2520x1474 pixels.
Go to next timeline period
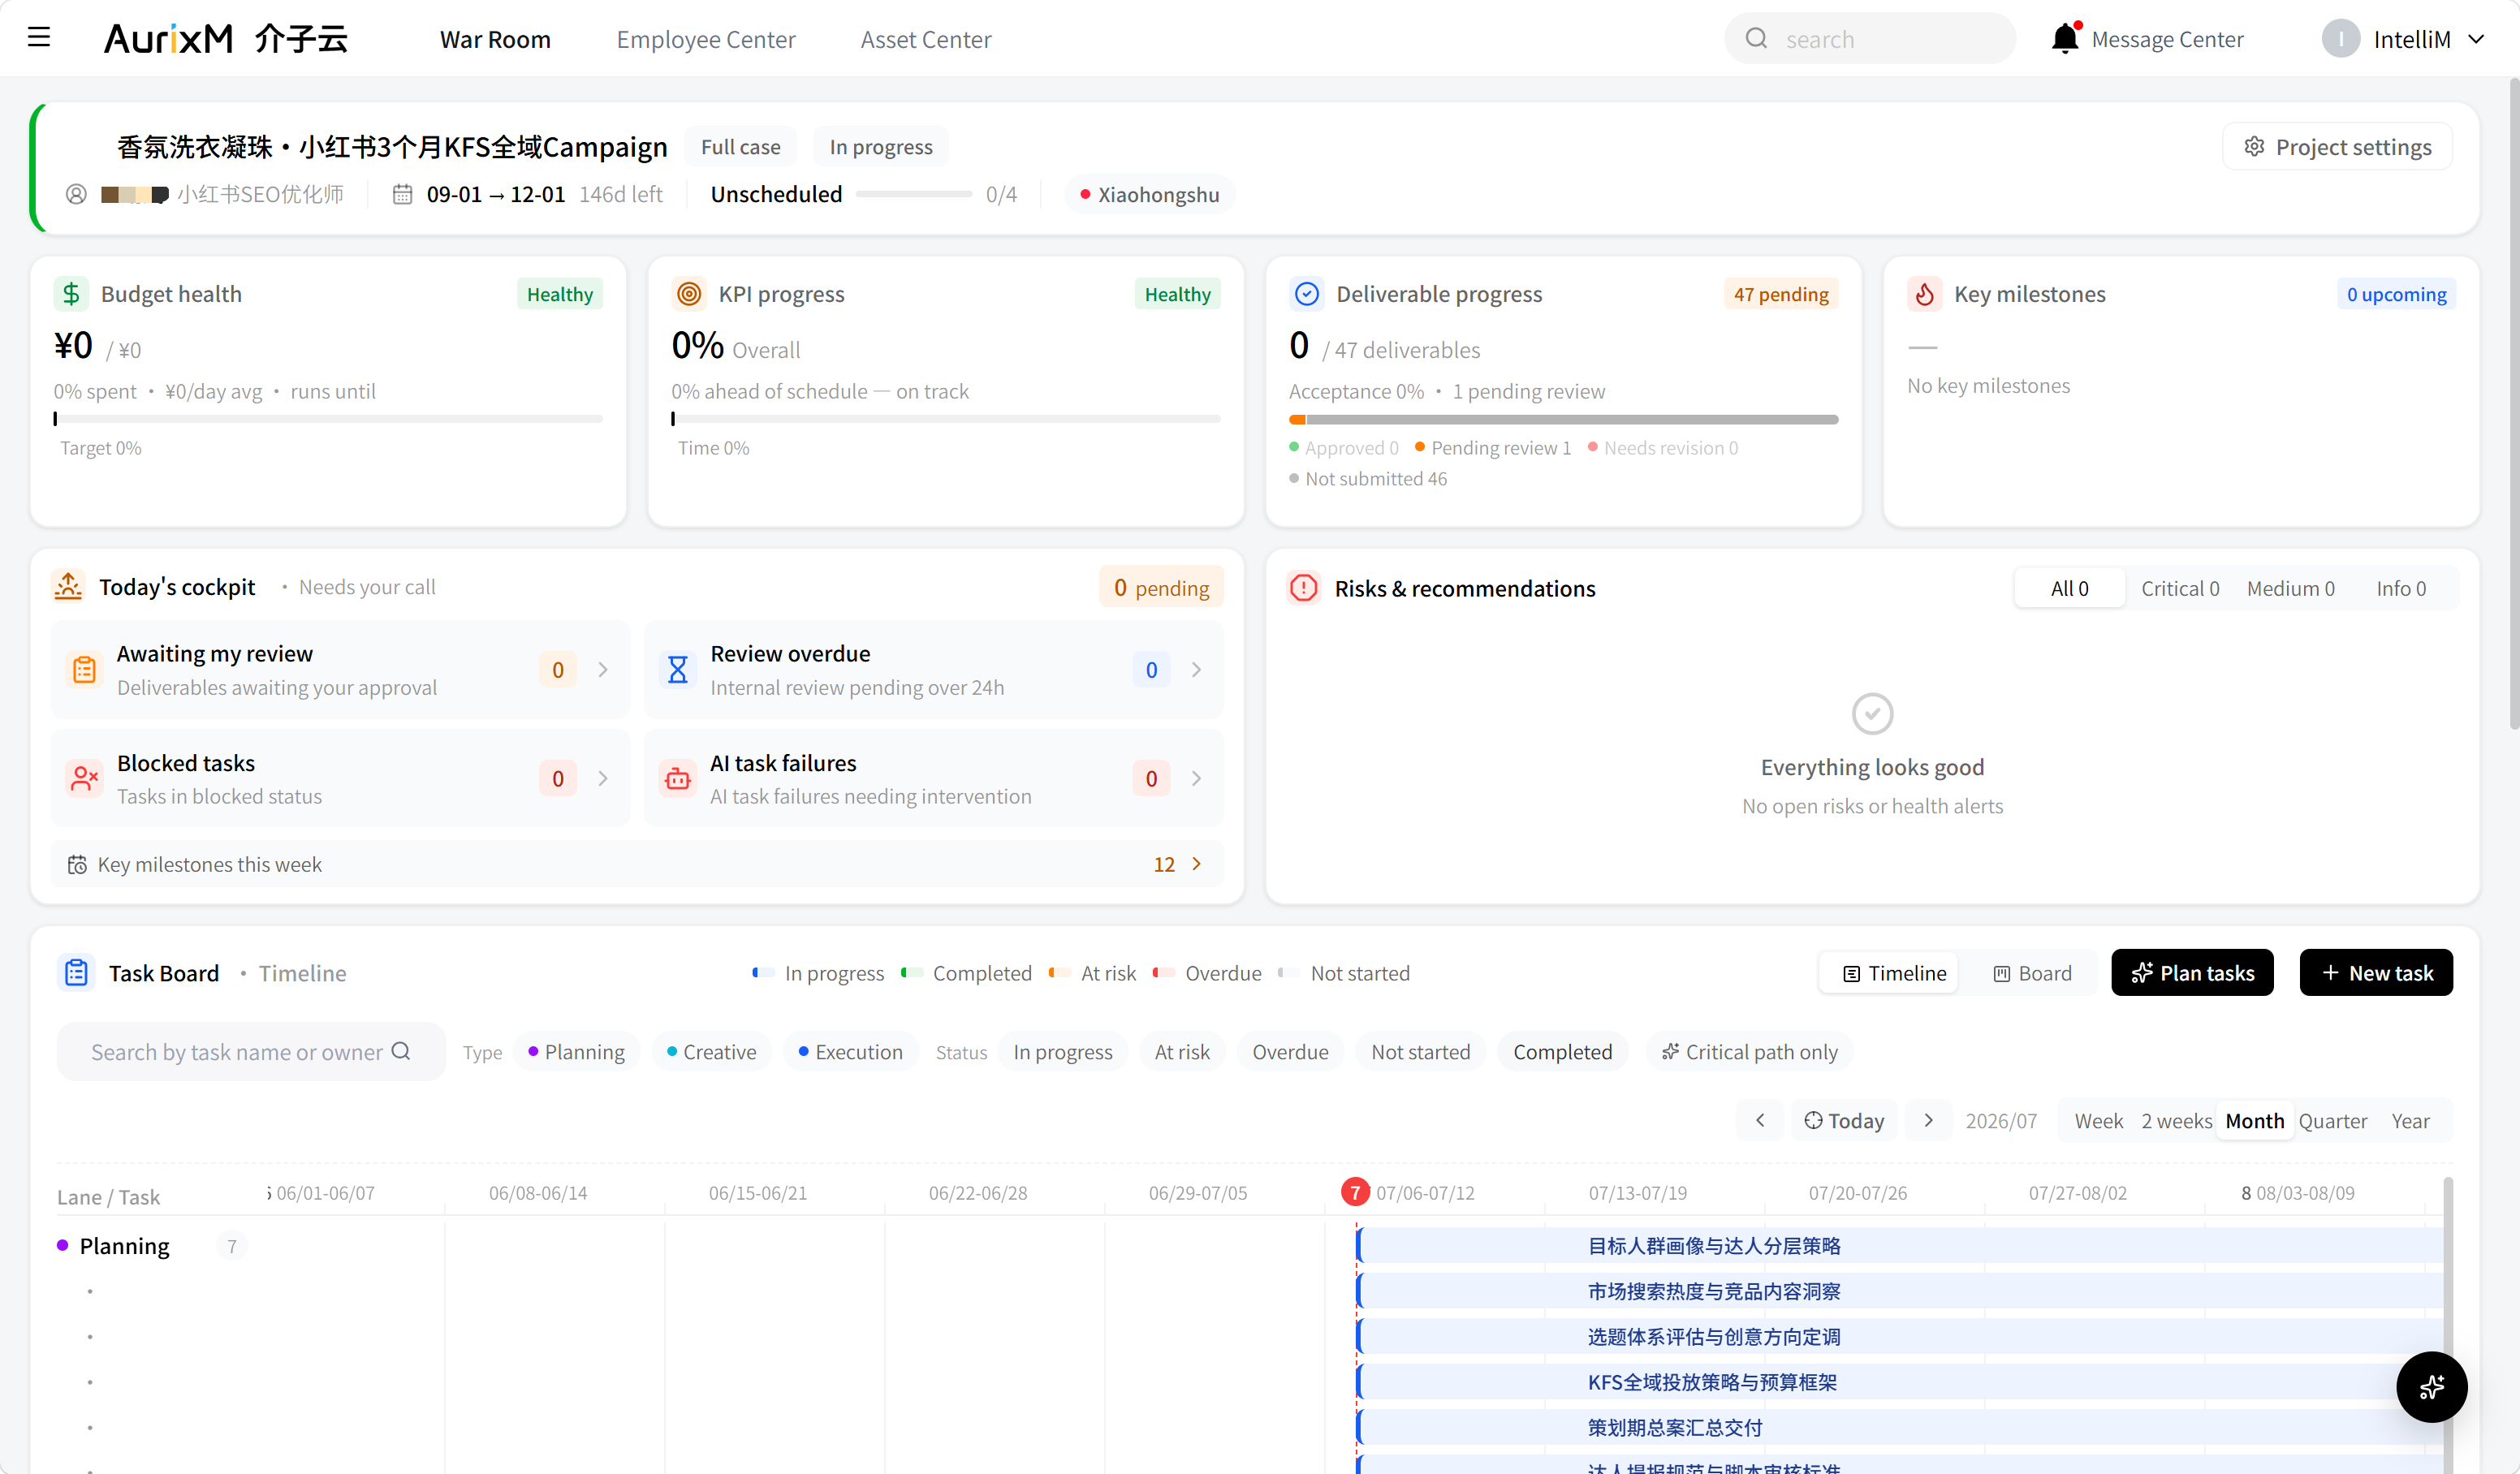(1928, 1120)
